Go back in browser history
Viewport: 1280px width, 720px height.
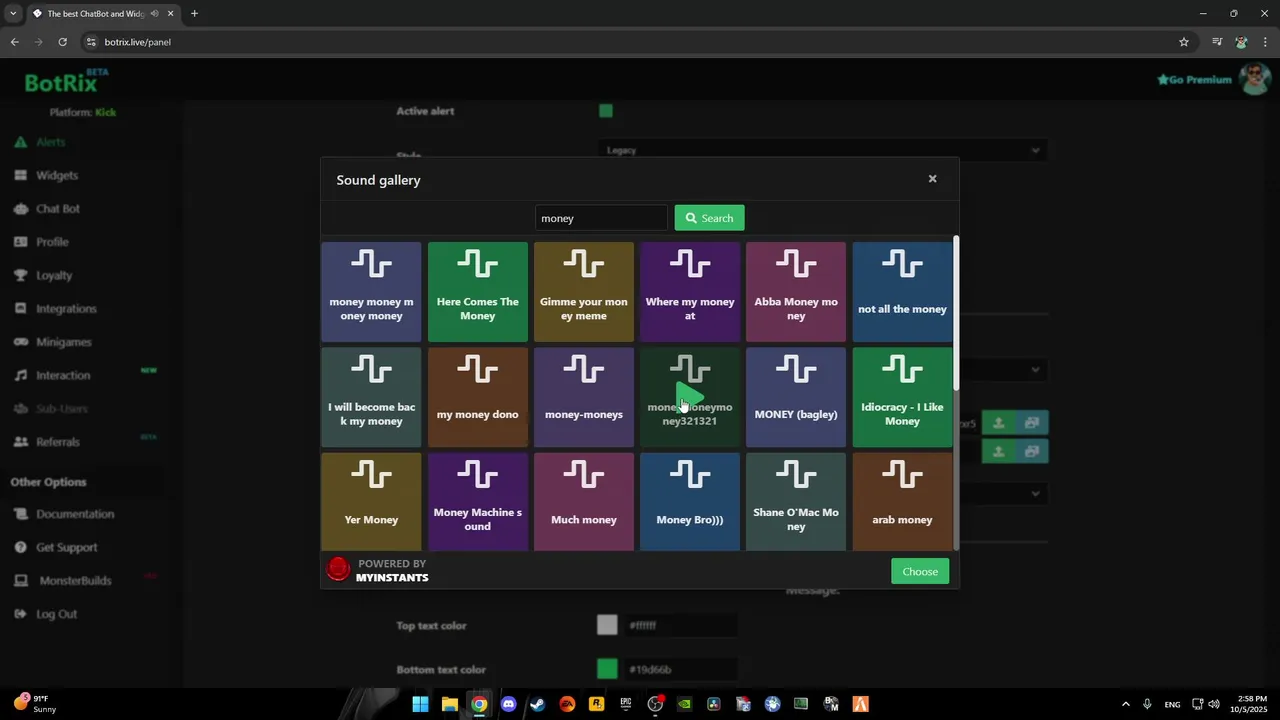tap(14, 42)
